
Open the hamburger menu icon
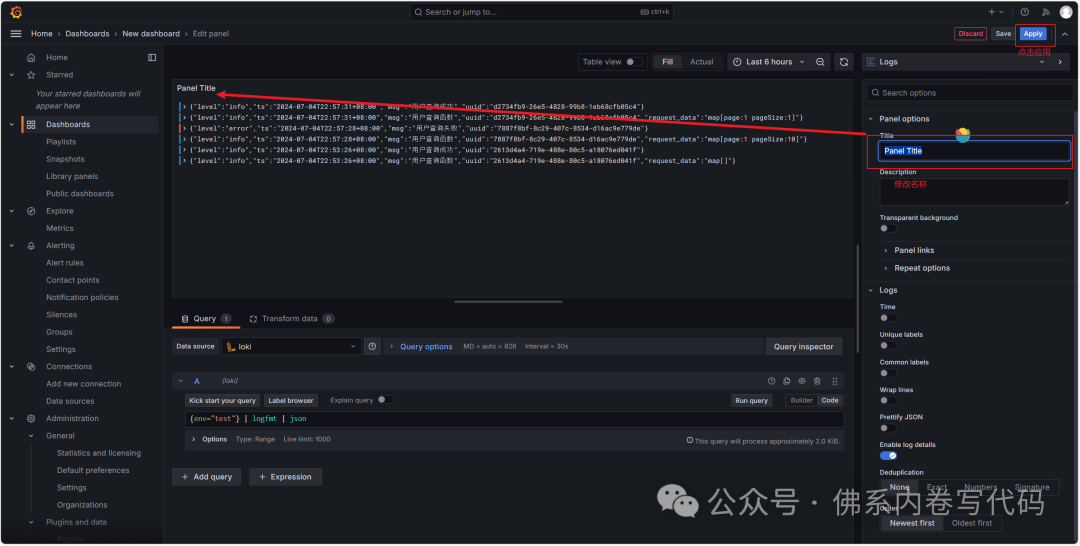[16, 34]
